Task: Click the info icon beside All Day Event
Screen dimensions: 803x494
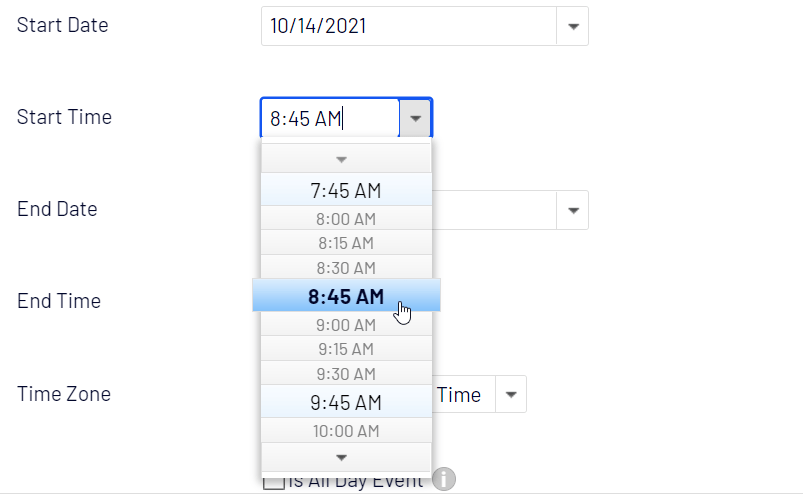Action: point(444,480)
